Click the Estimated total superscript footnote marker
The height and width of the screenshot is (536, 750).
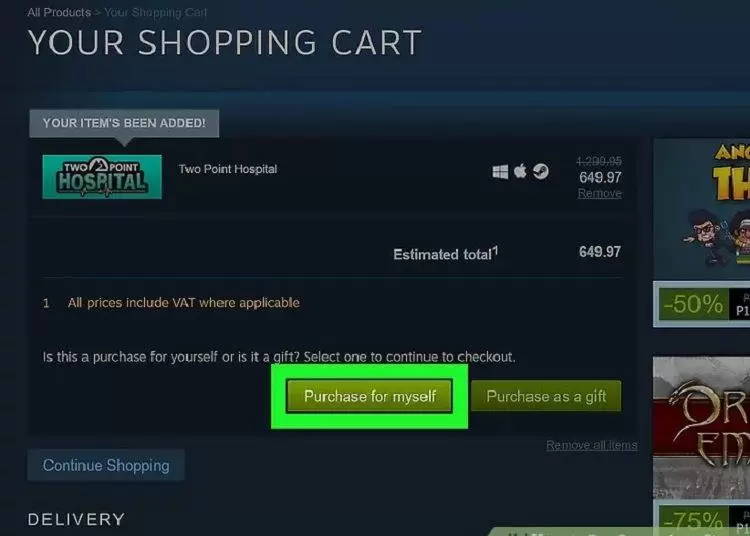point(495,250)
